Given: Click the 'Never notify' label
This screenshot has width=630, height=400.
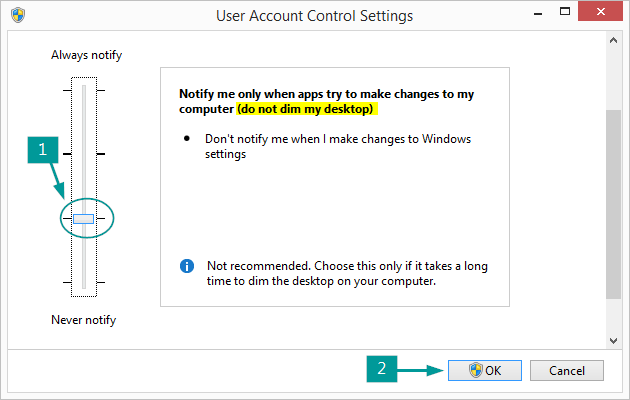Looking at the screenshot, I should click(84, 320).
